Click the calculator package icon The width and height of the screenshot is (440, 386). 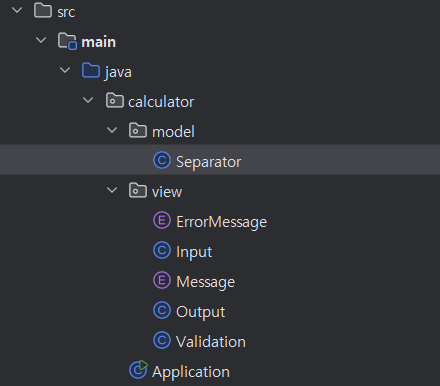pyautogui.click(x=115, y=100)
